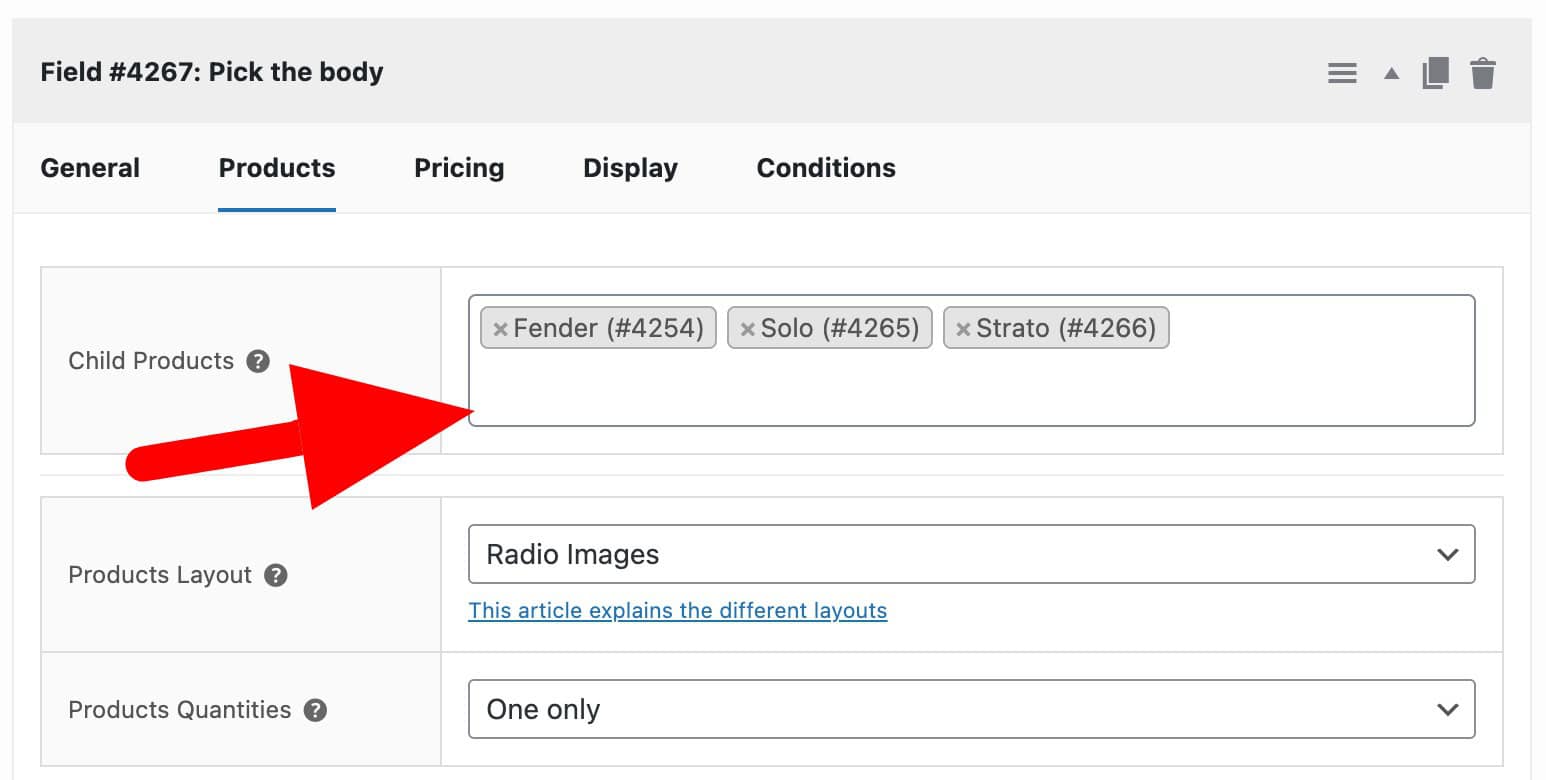Remove the Solo (#4265) product tag
Screen dimensions: 1546x780
[x=747, y=328]
